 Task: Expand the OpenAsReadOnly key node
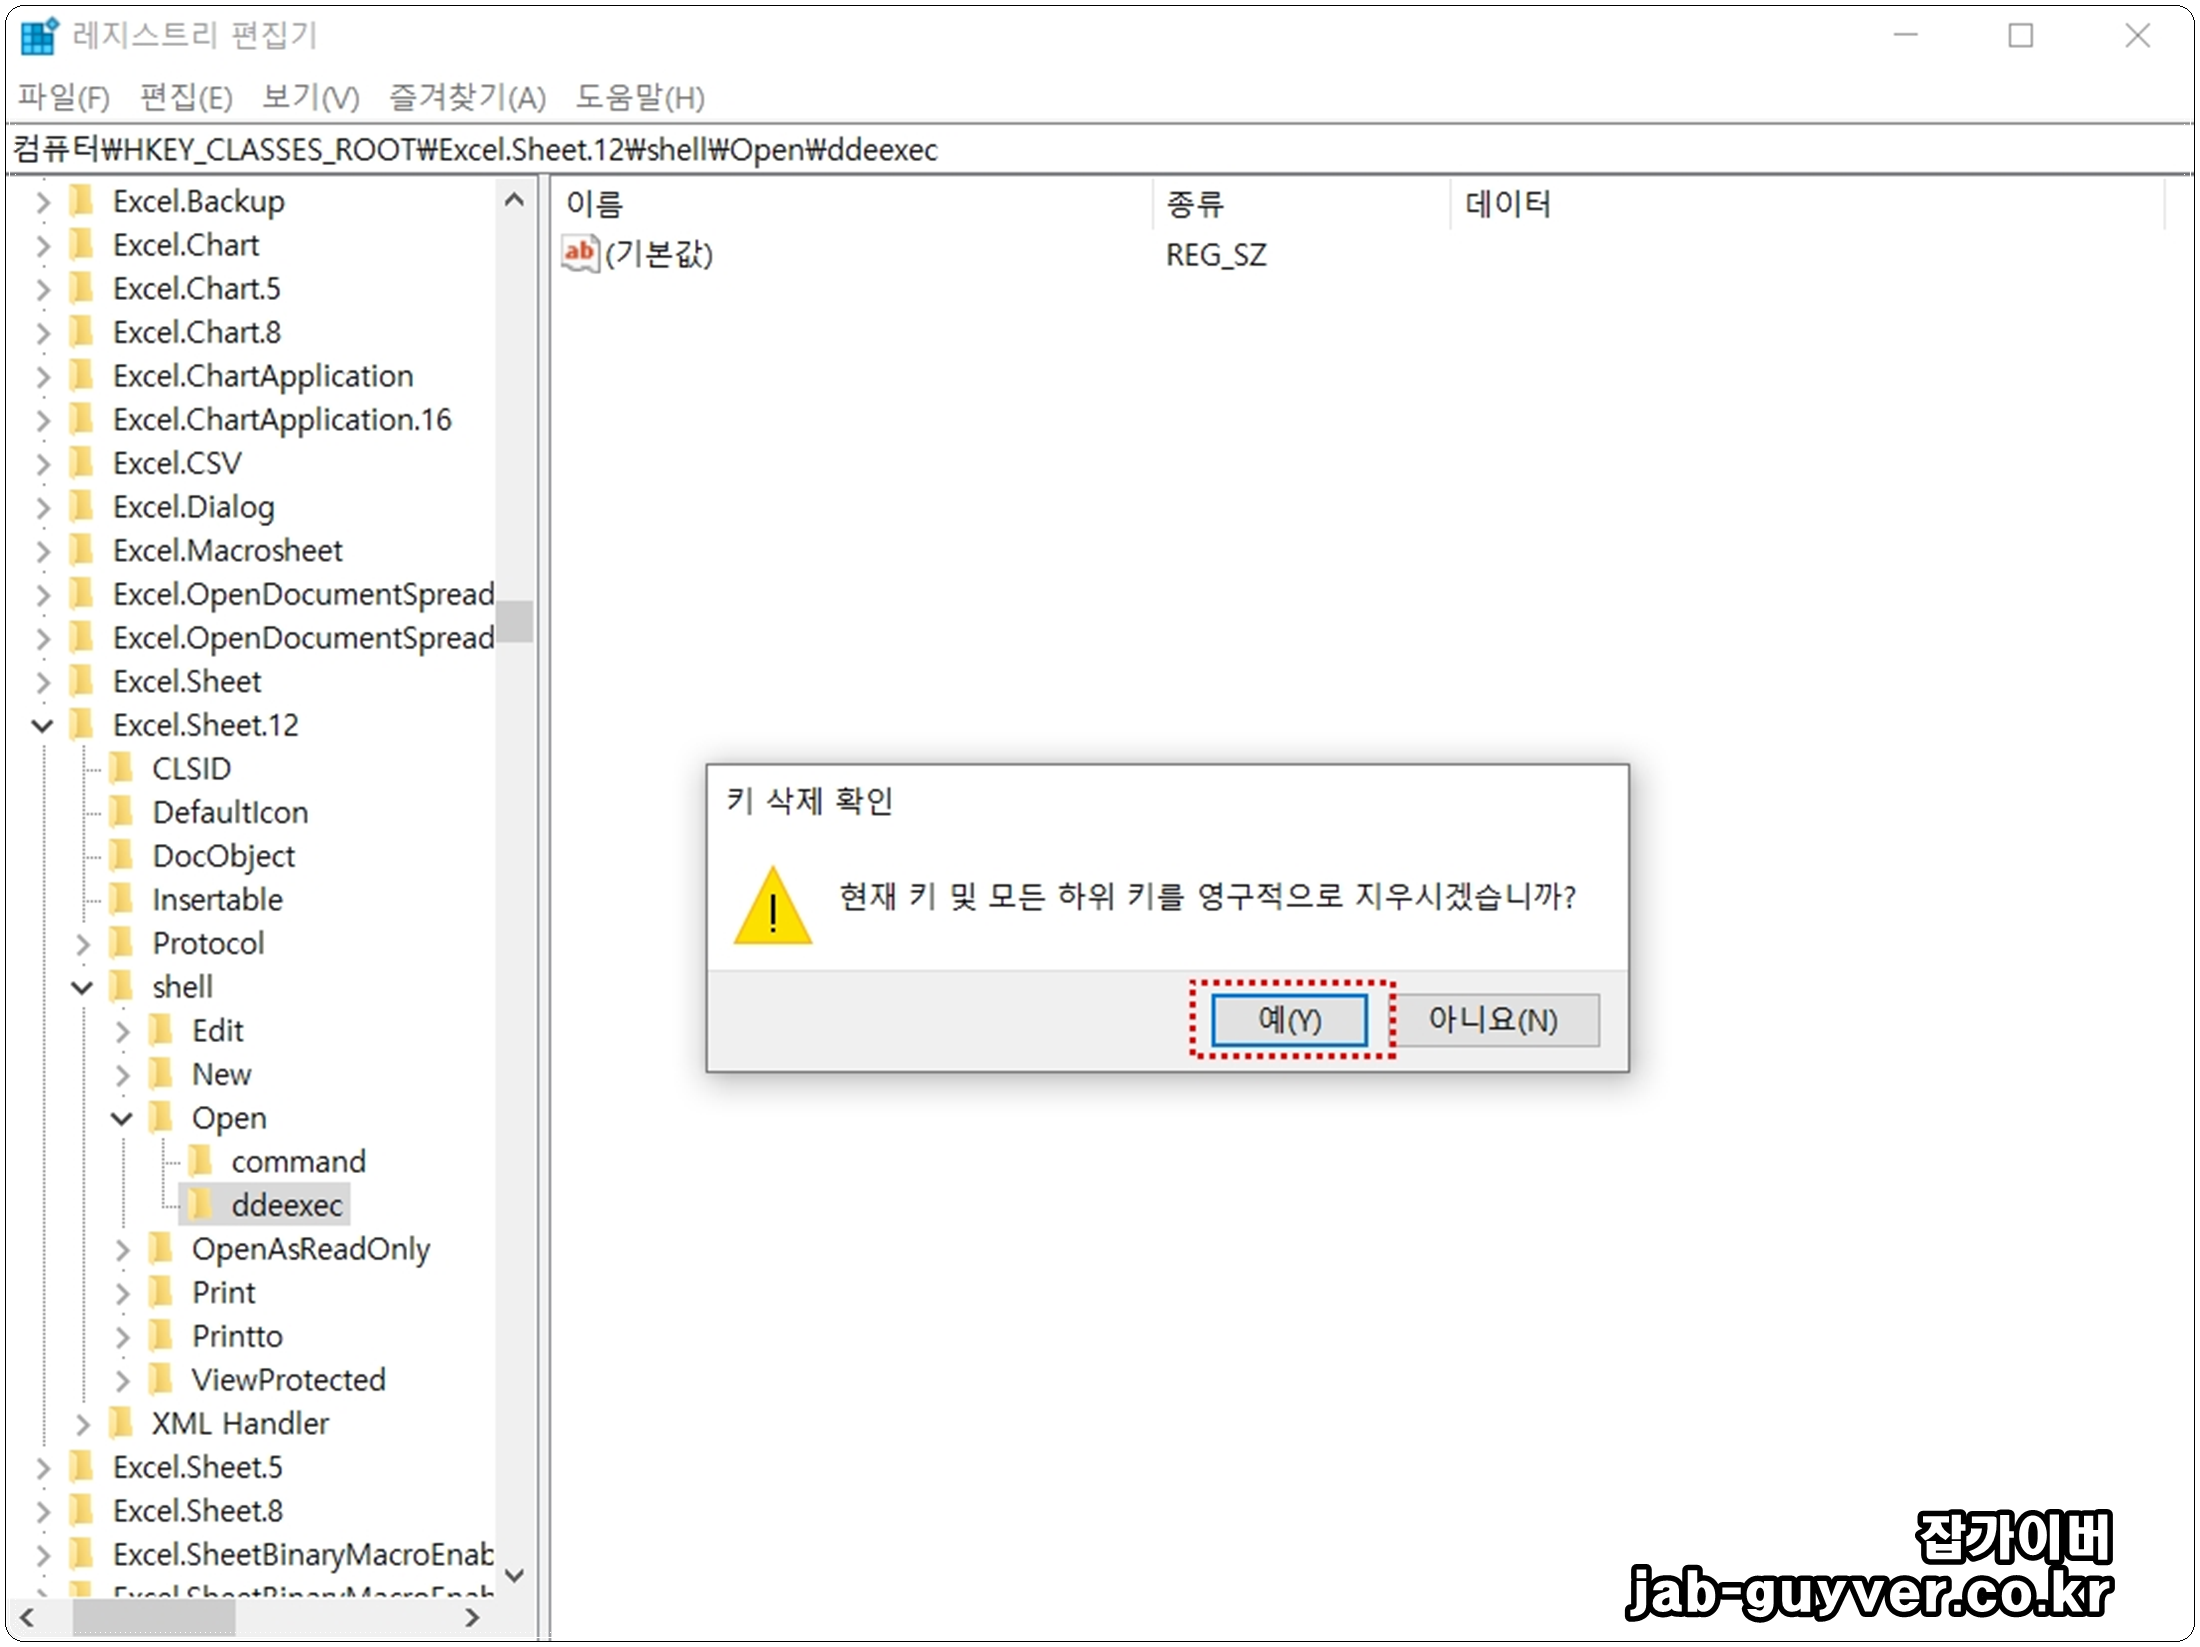click(122, 1250)
